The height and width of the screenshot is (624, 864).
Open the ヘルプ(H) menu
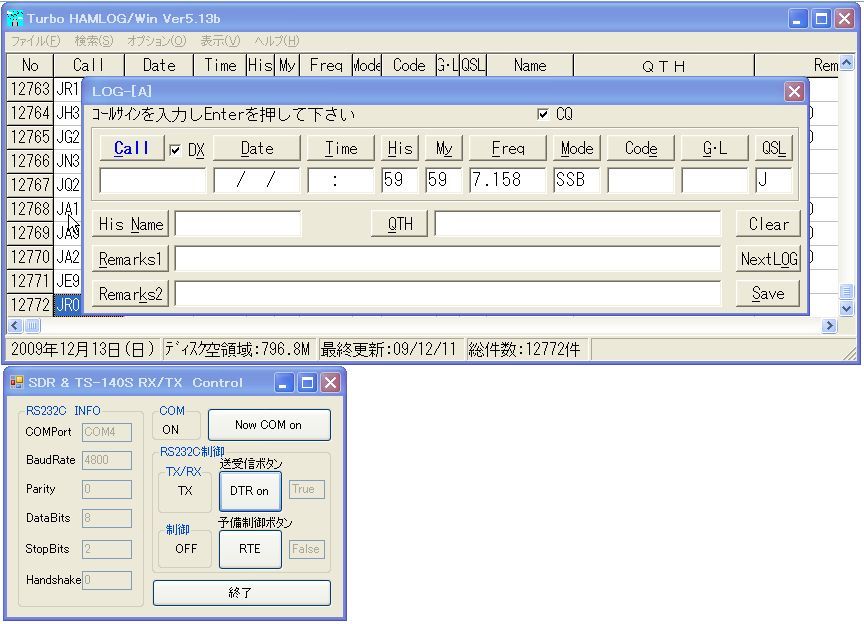277,41
